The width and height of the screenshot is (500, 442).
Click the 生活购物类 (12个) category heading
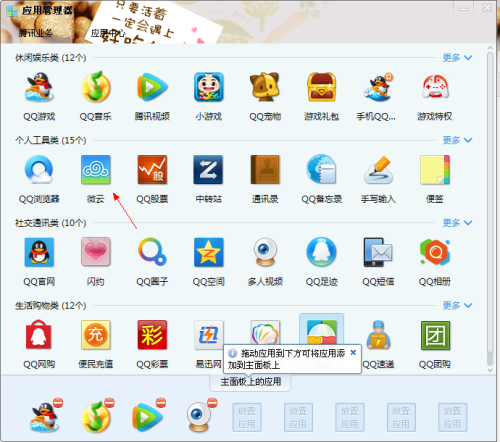point(50,305)
